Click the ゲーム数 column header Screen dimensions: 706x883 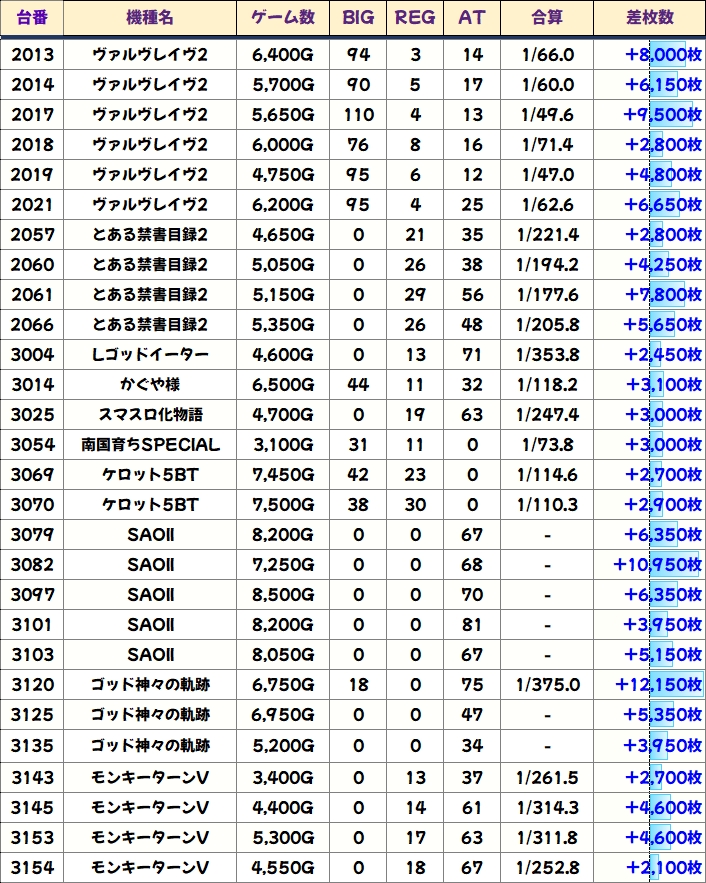point(283,17)
